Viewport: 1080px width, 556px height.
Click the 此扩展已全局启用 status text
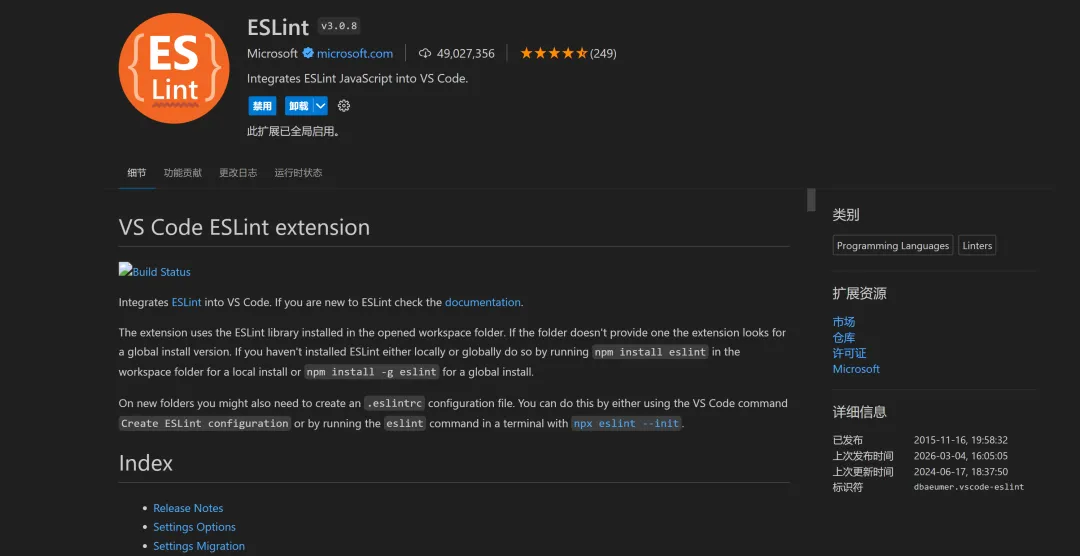click(293, 131)
